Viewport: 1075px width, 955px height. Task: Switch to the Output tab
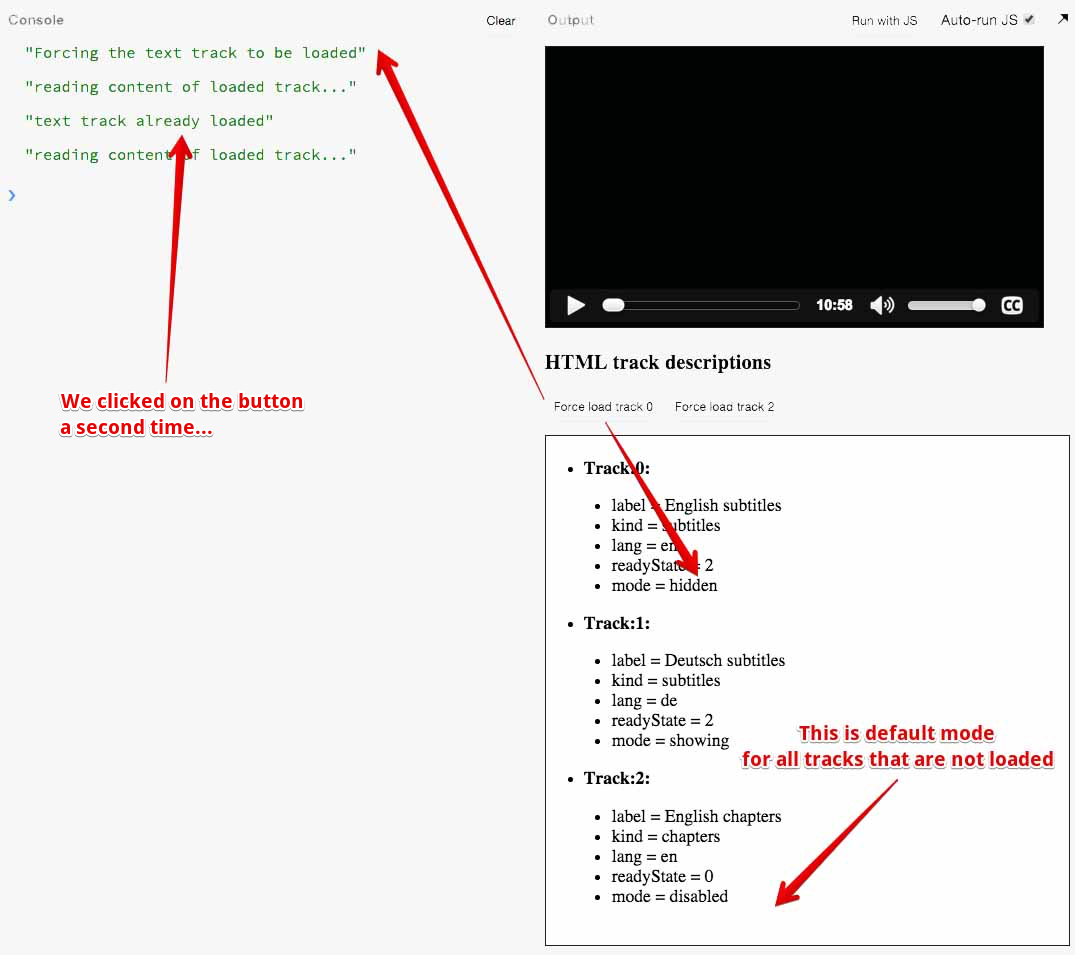point(570,19)
